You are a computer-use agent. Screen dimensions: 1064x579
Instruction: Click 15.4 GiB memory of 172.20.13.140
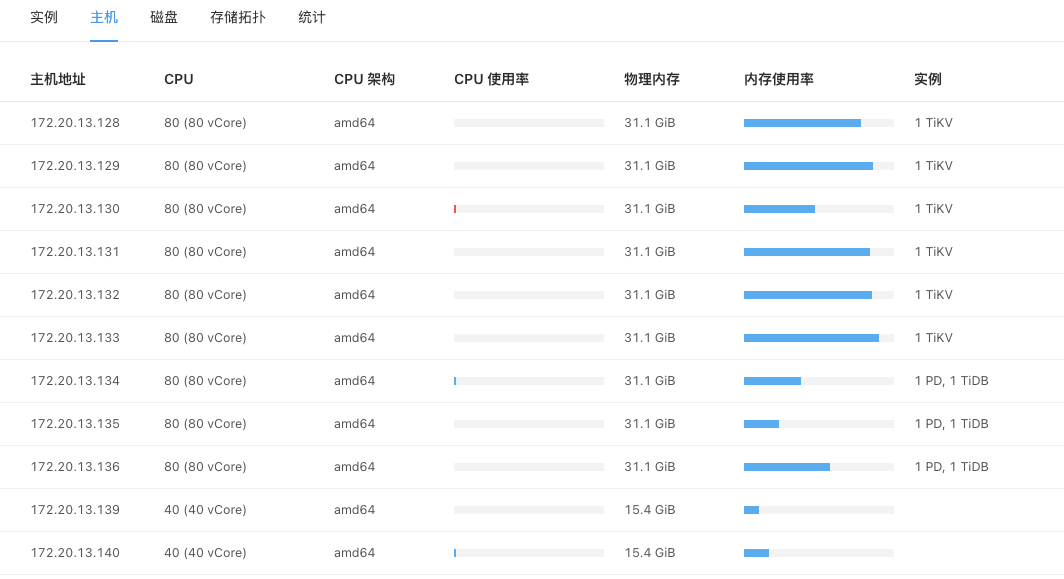pos(650,553)
